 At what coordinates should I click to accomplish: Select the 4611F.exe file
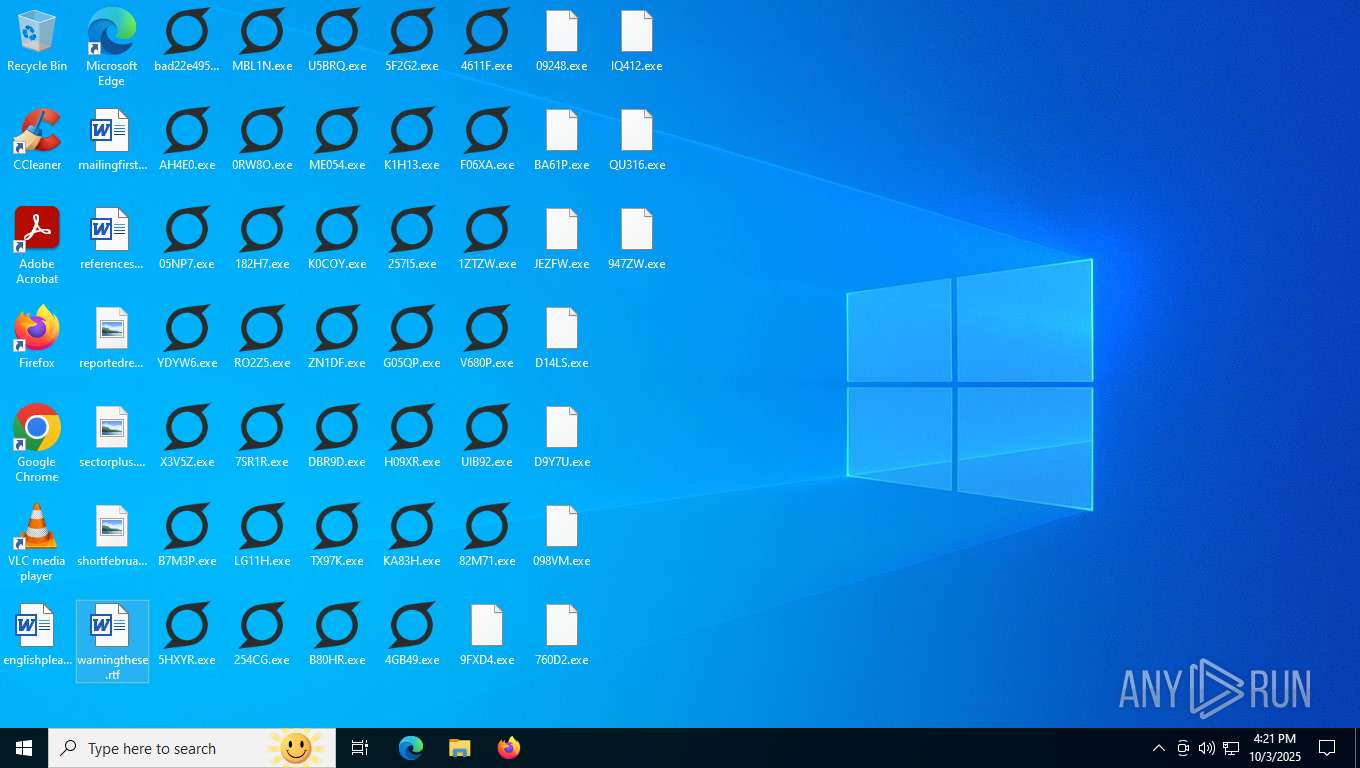pyautogui.click(x=487, y=41)
